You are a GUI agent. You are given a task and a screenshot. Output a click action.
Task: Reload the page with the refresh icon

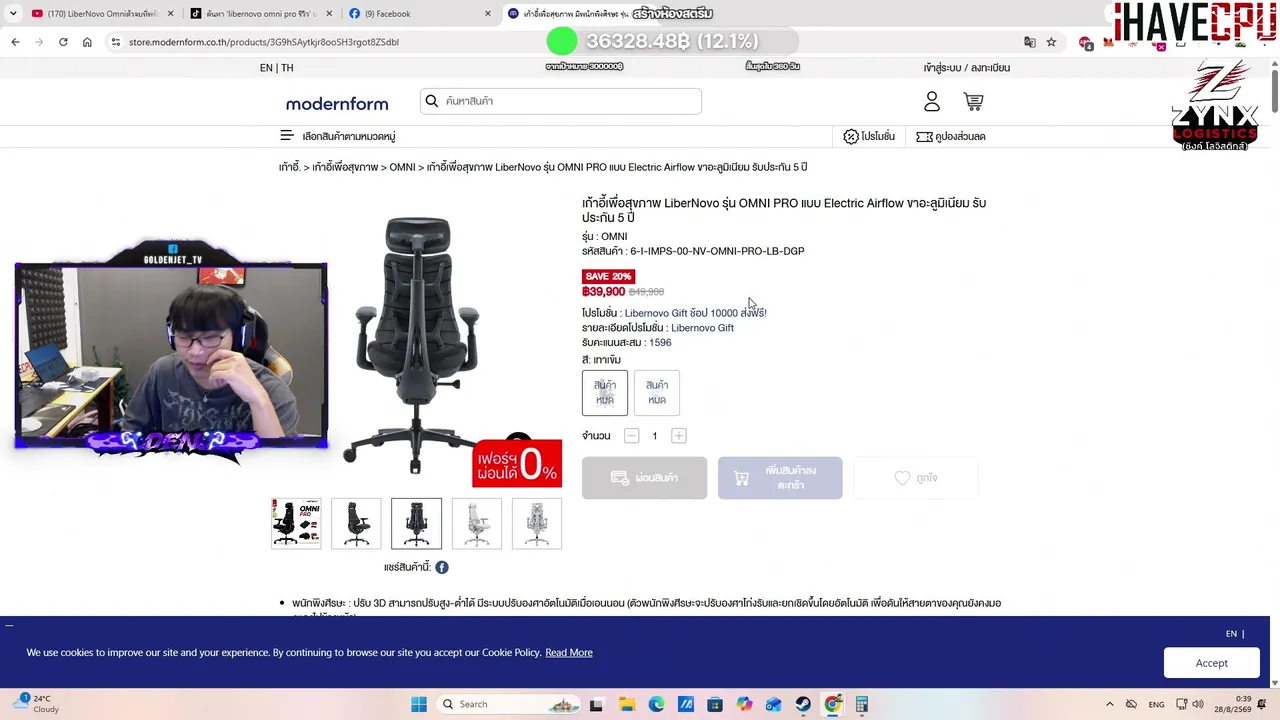tap(63, 42)
